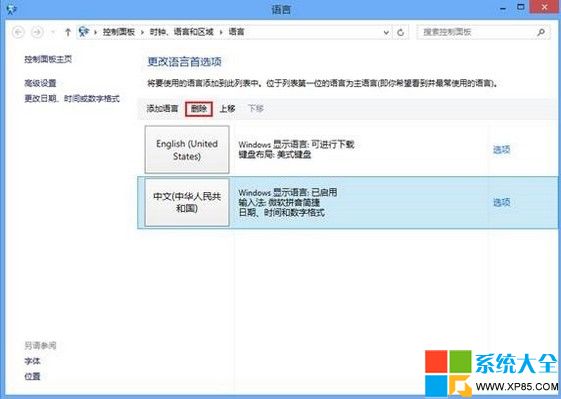Expand the chevron after 控制面板 breadcrumb
The image size is (561, 399).
click(142, 32)
